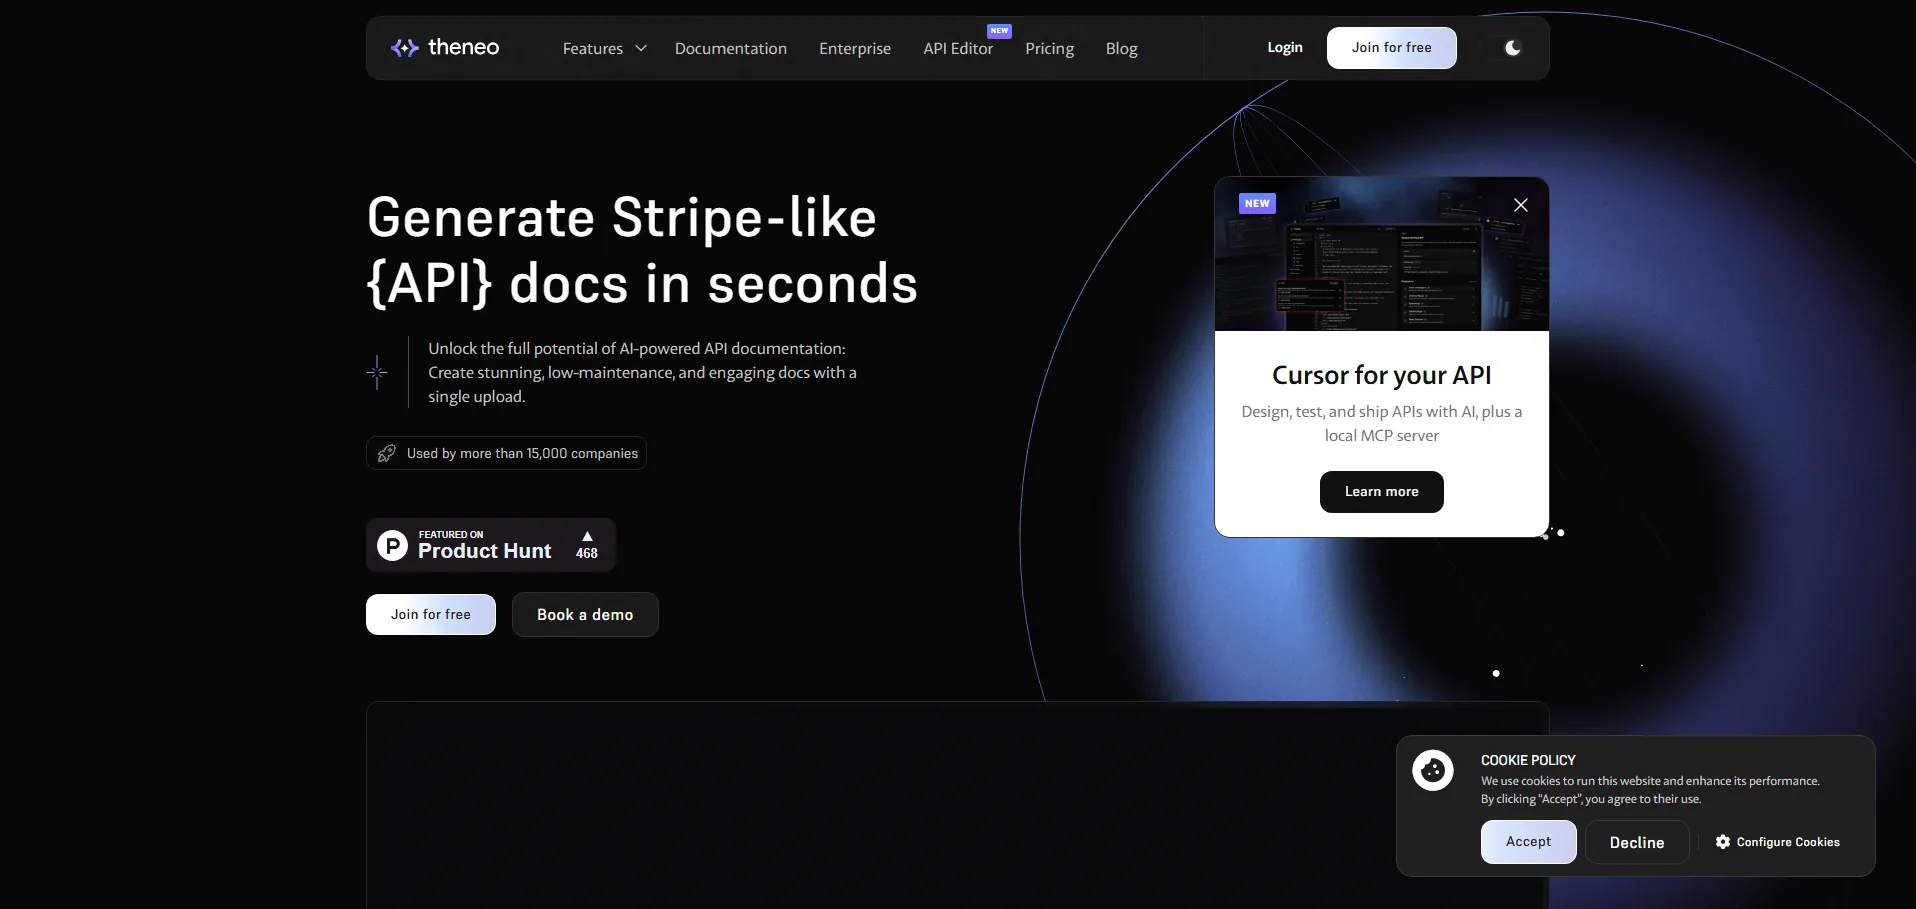Decline the cookies
This screenshot has height=909, width=1916.
click(x=1636, y=842)
